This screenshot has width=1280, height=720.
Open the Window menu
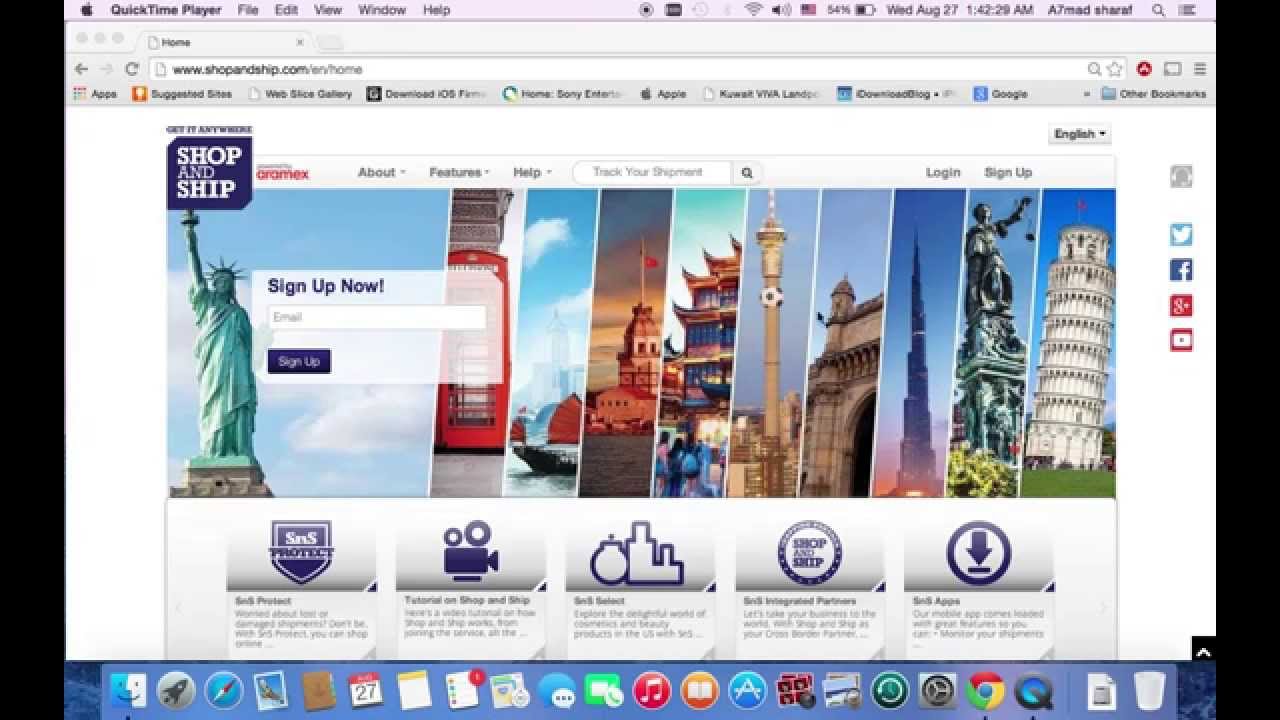(382, 10)
